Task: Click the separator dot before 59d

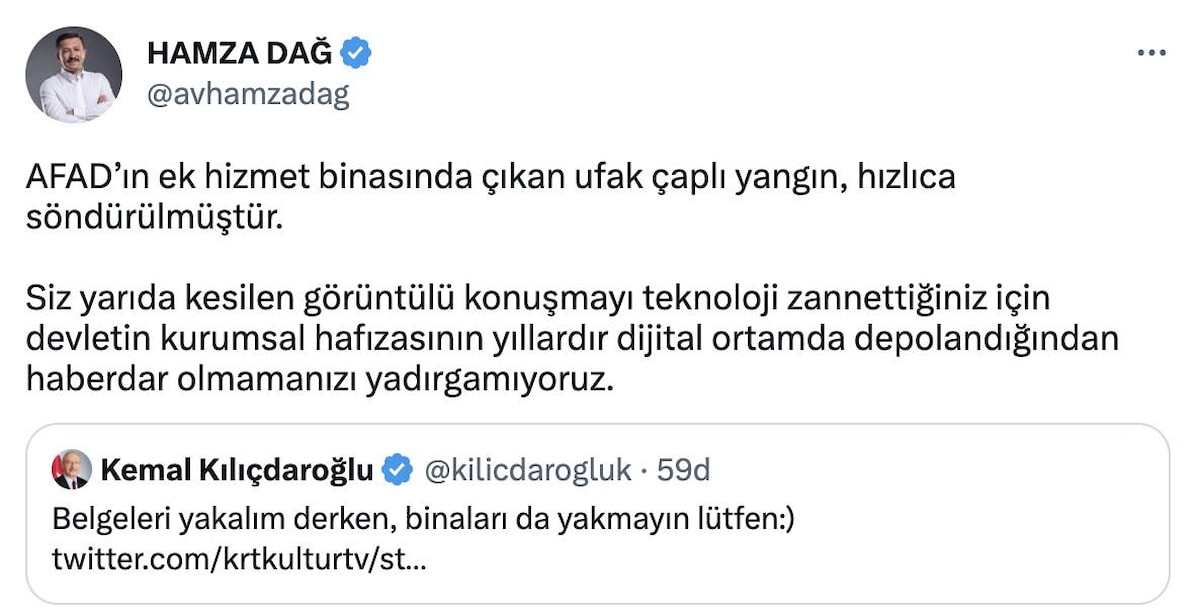Action: pyautogui.click(x=644, y=470)
